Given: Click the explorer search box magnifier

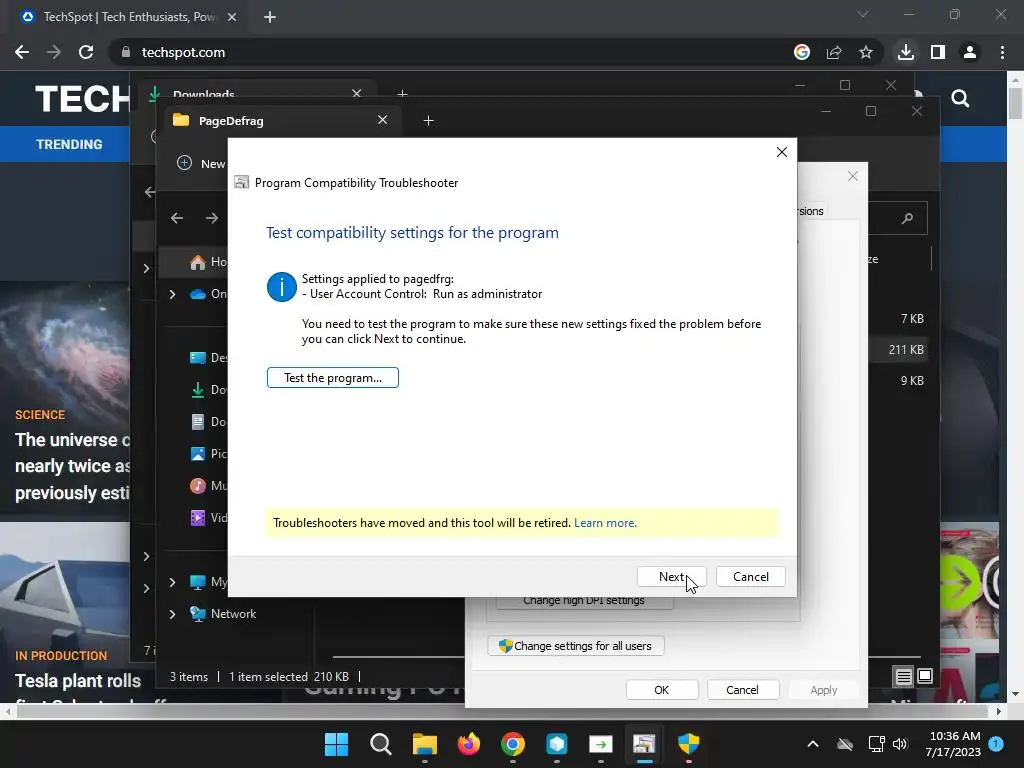Looking at the screenshot, I should point(907,218).
